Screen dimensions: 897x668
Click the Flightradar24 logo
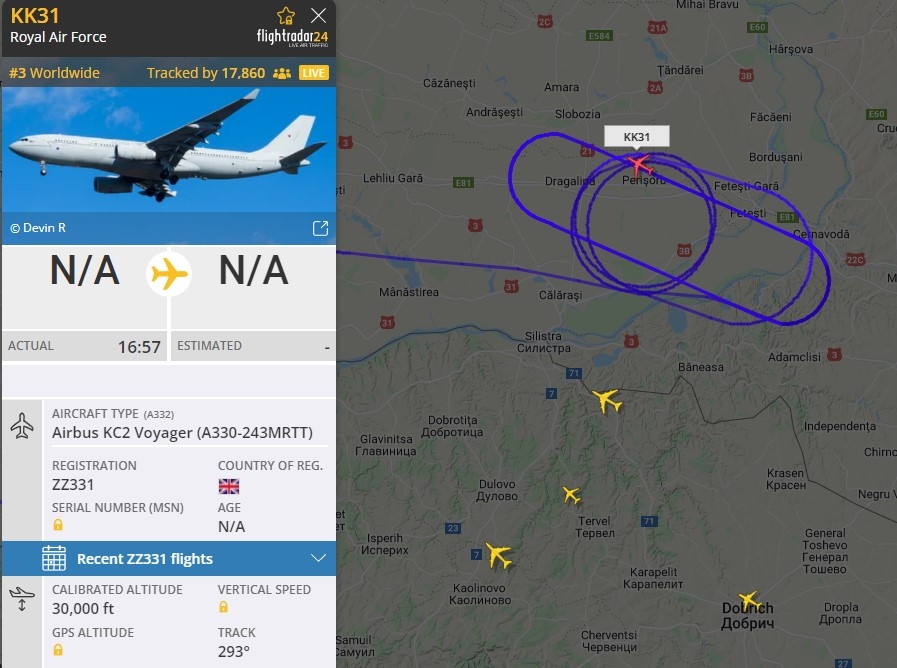[x=292, y=37]
